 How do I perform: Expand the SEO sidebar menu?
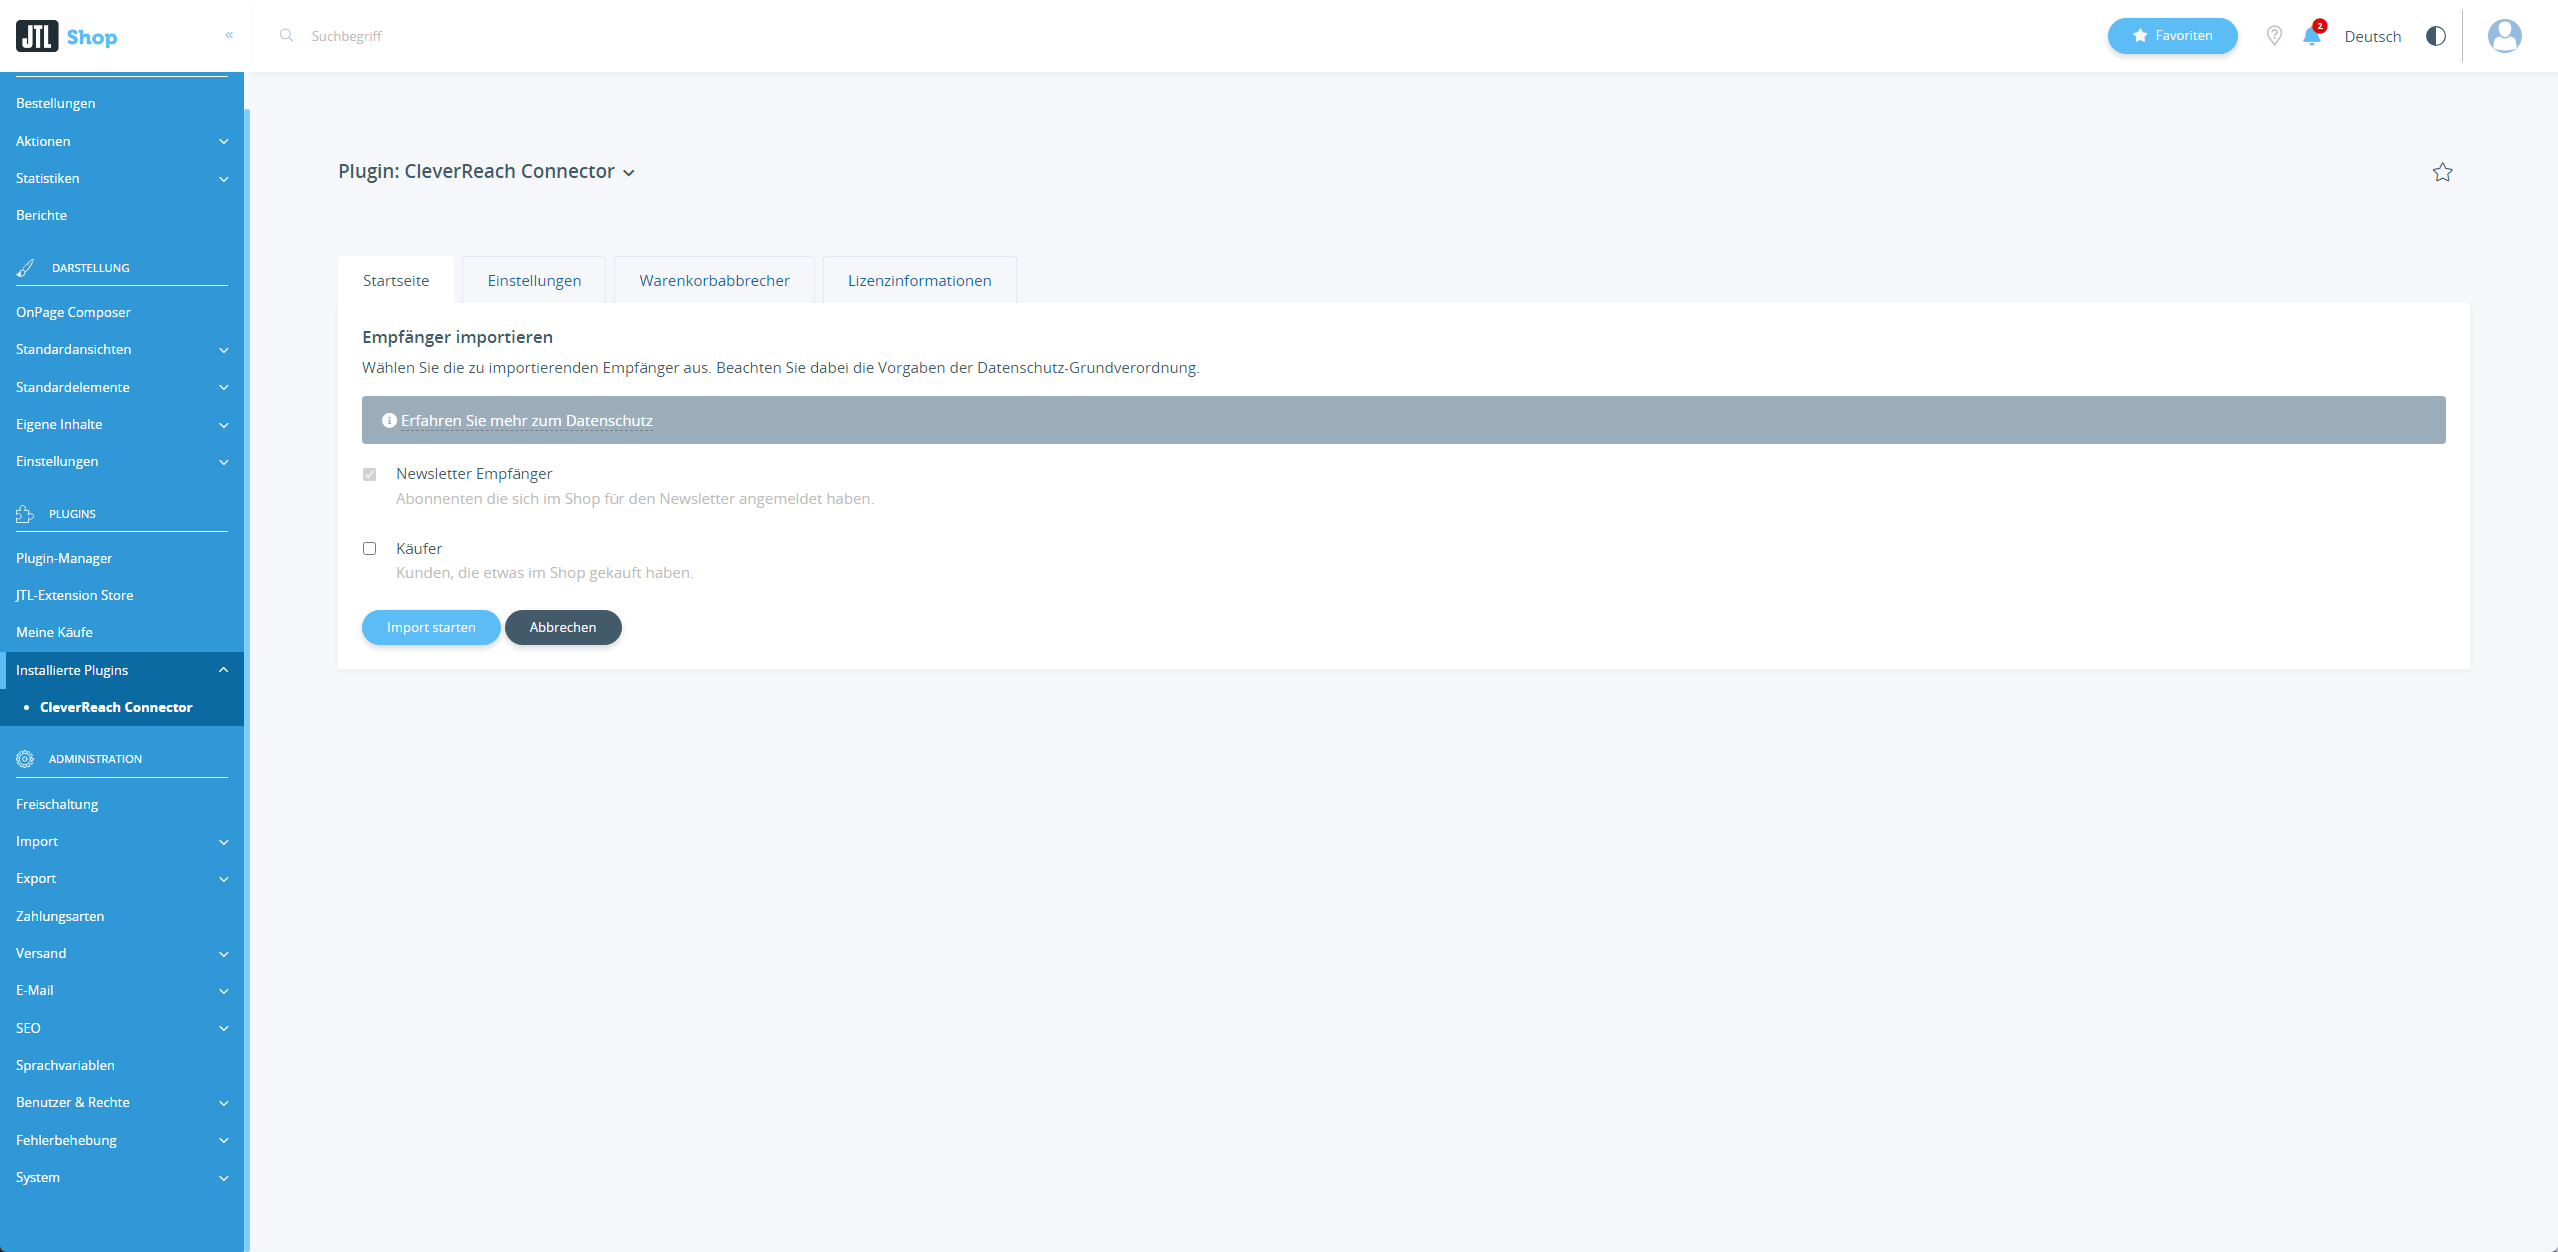(122, 1028)
